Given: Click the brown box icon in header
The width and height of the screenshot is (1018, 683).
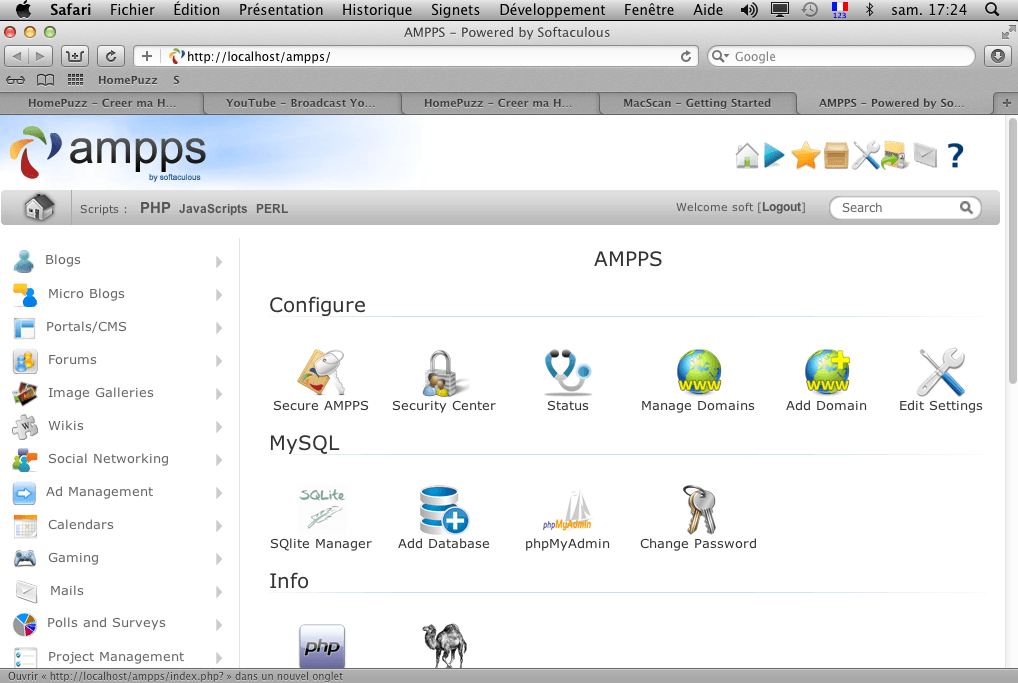Looking at the screenshot, I should click(836, 156).
